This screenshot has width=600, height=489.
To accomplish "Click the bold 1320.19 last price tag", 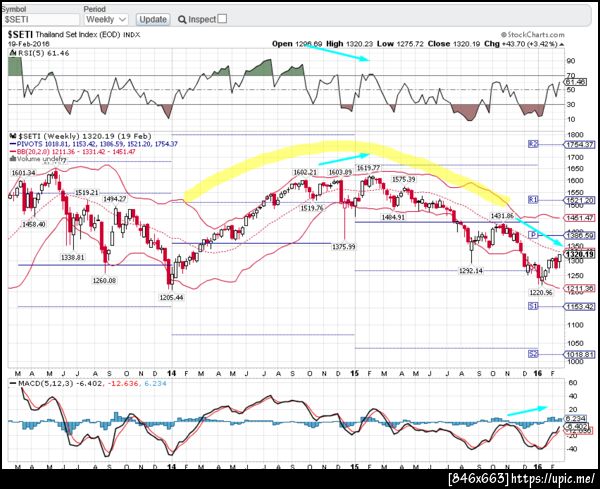I will (579, 254).
